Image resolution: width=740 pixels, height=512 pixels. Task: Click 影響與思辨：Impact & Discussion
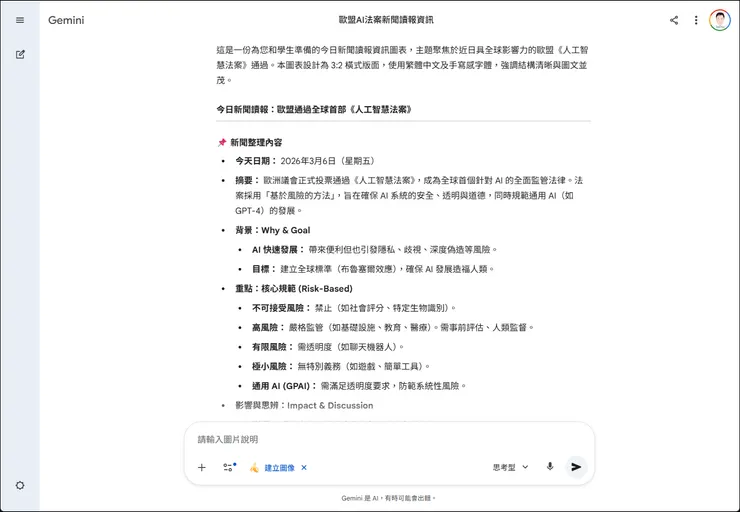(304, 405)
